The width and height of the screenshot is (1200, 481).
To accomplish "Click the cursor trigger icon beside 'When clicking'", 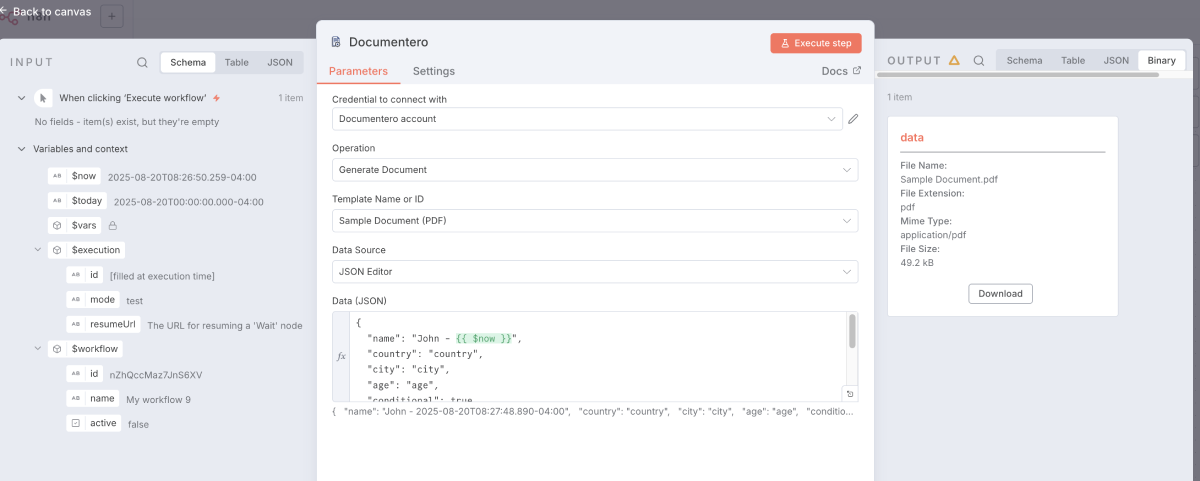I will pos(42,98).
